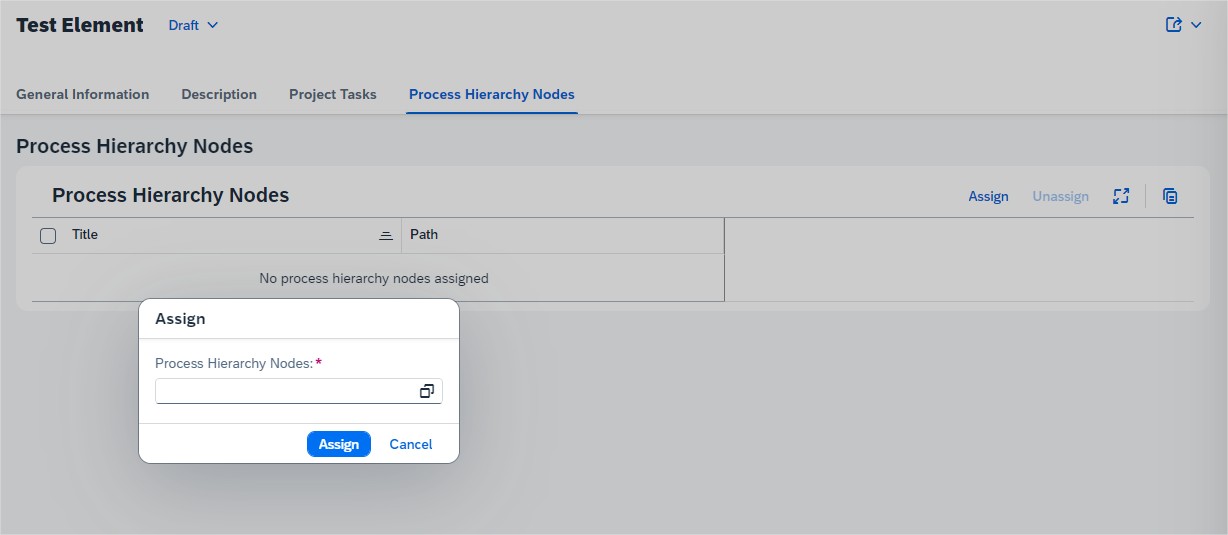This screenshot has height=535, width=1228.
Task: Expand the chevron next to the share icon
Action: (x=1196, y=25)
